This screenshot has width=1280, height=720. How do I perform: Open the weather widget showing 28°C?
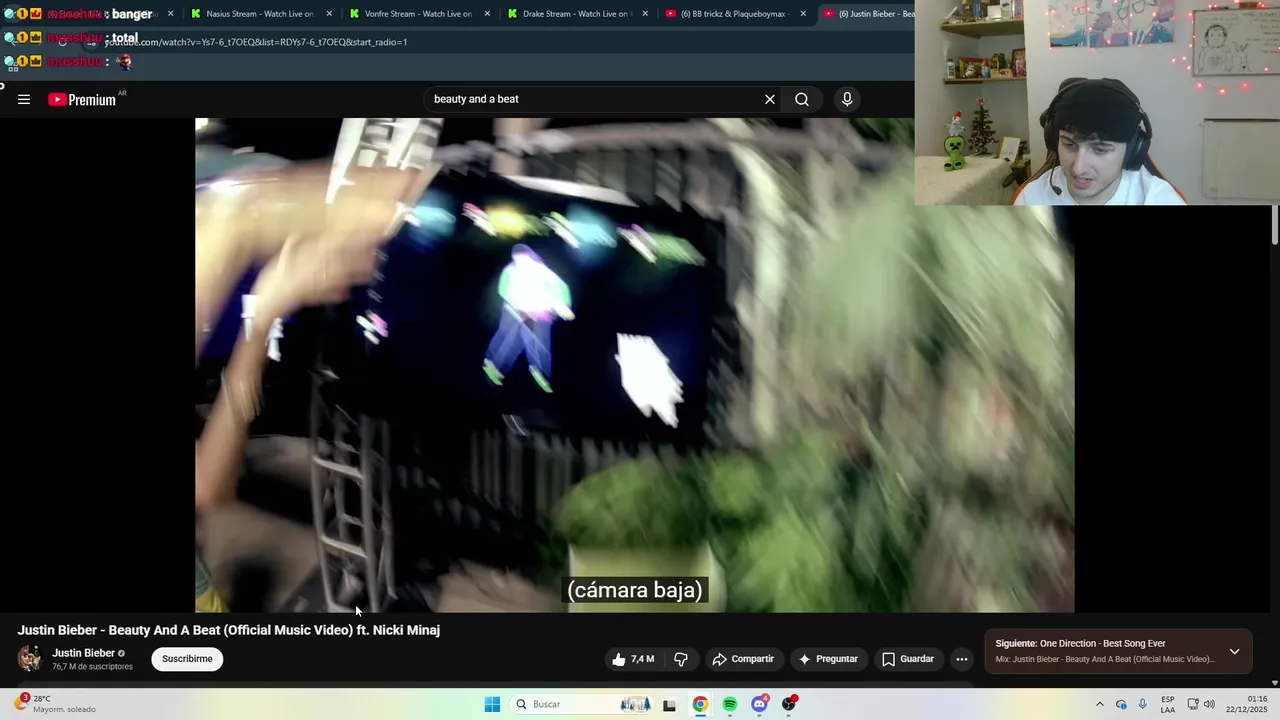[56, 704]
